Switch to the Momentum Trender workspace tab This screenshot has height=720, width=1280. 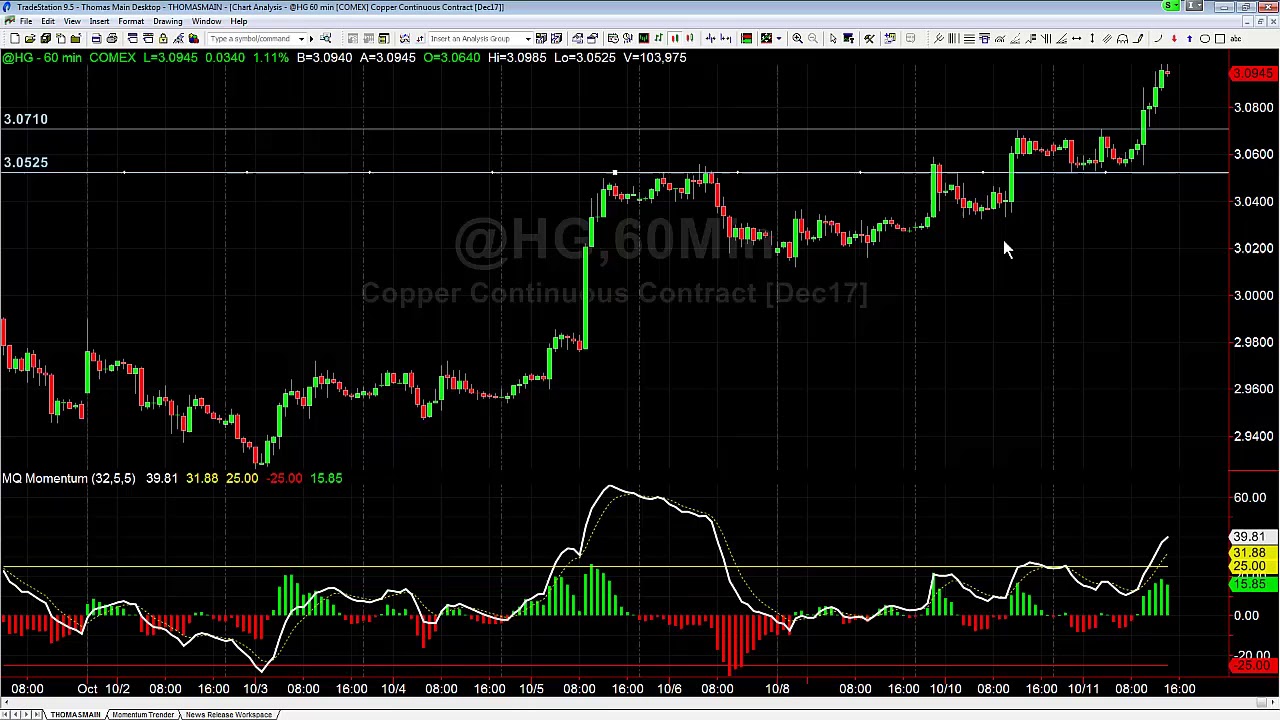click(x=143, y=714)
